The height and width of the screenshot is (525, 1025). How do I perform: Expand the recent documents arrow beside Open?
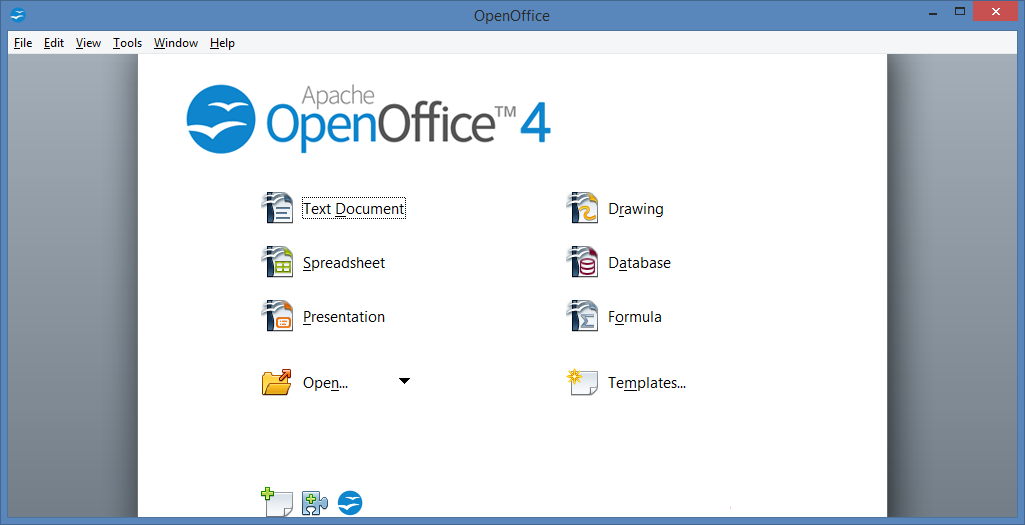point(404,381)
